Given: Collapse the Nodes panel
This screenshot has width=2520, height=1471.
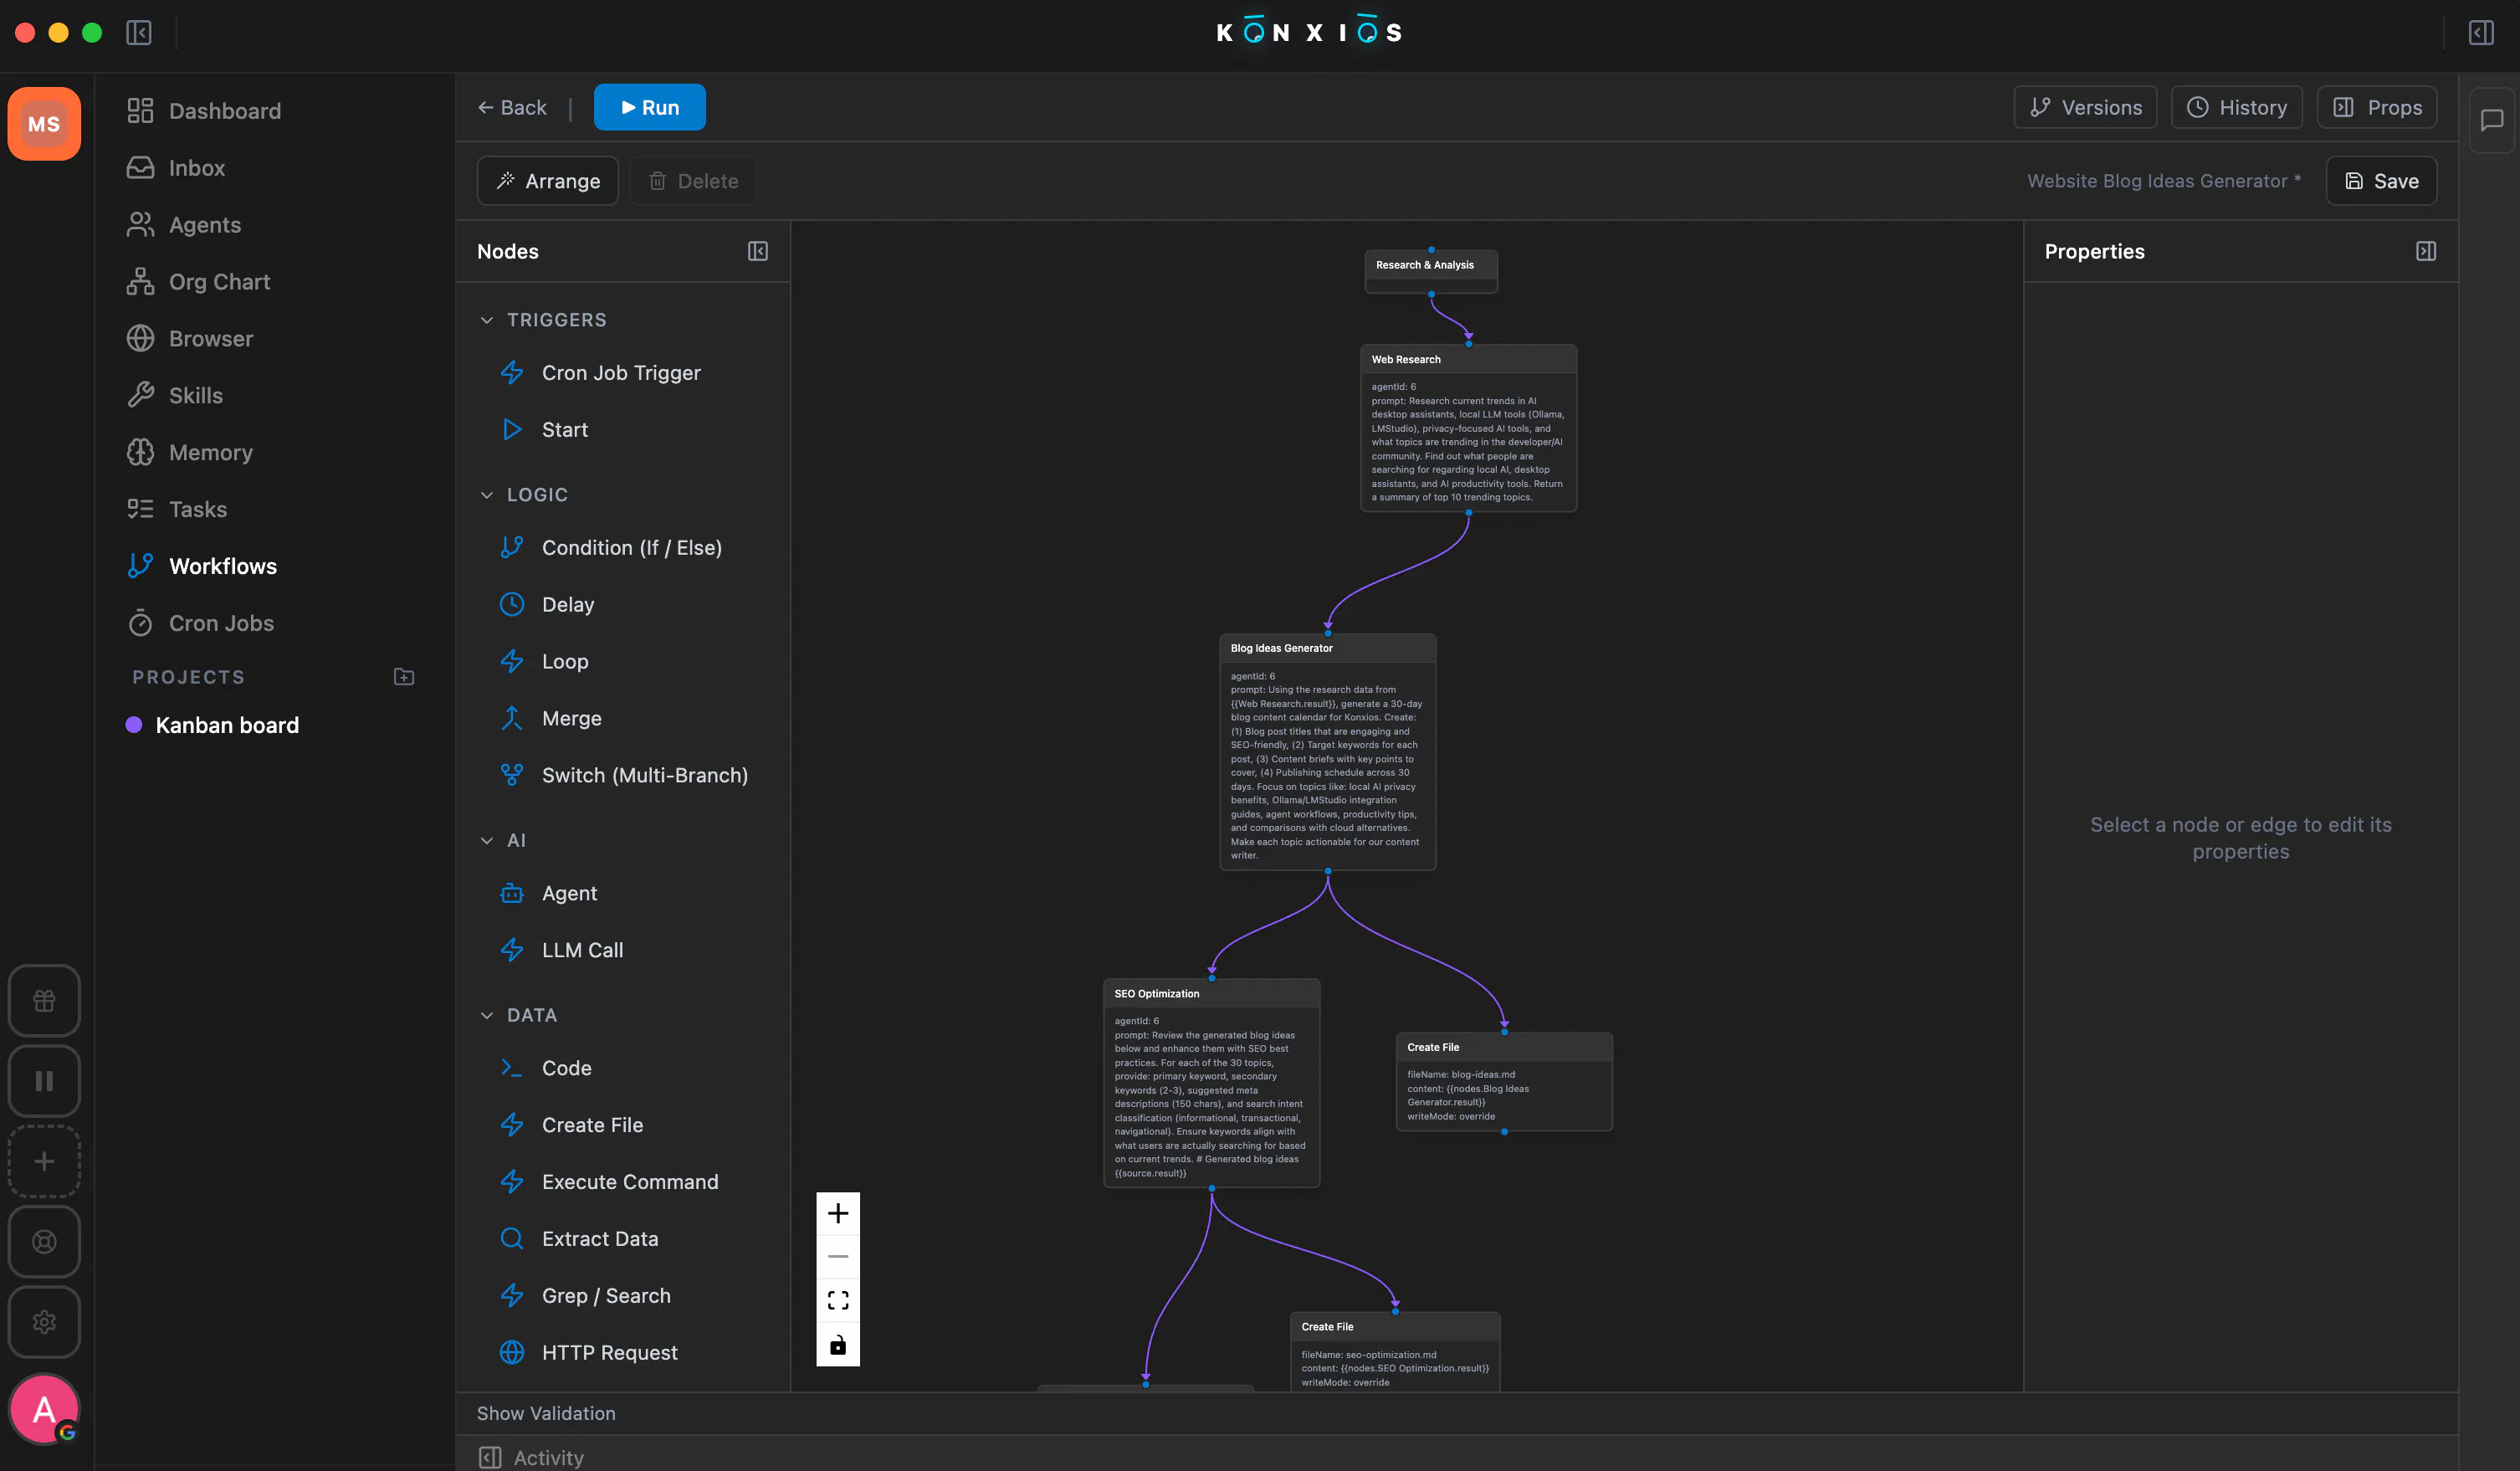Looking at the screenshot, I should [x=758, y=251].
